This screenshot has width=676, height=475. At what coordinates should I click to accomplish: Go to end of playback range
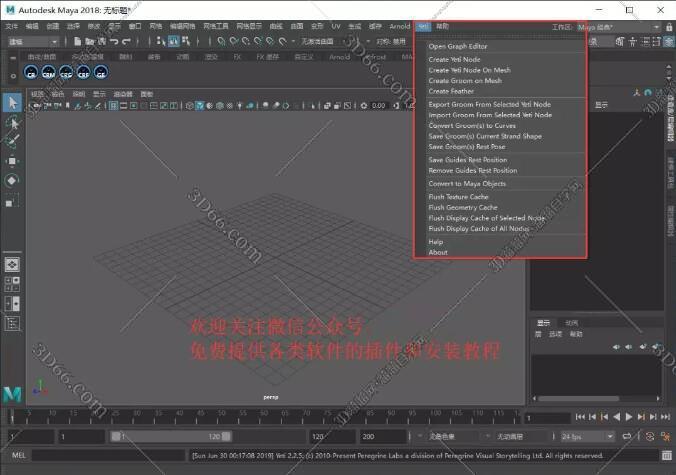[x=665, y=417]
